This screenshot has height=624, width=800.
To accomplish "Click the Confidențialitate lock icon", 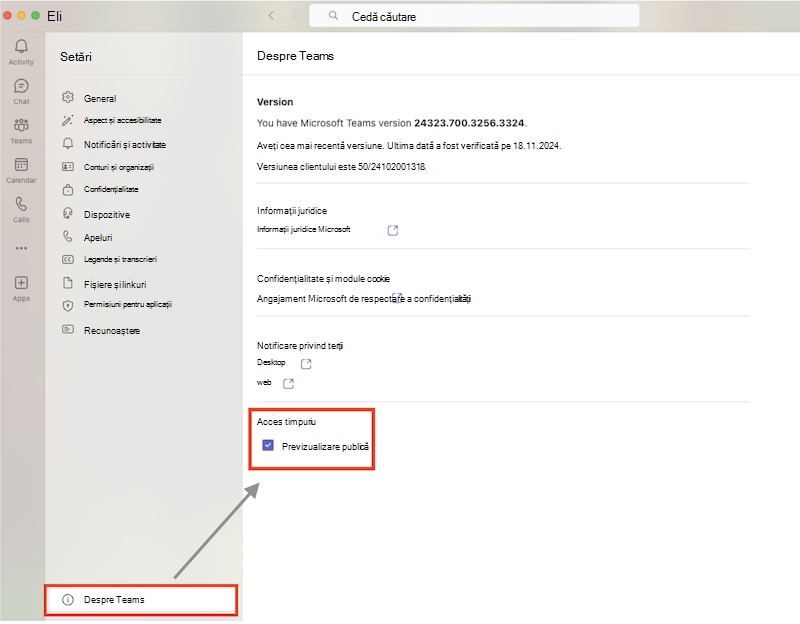I will coord(68,190).
